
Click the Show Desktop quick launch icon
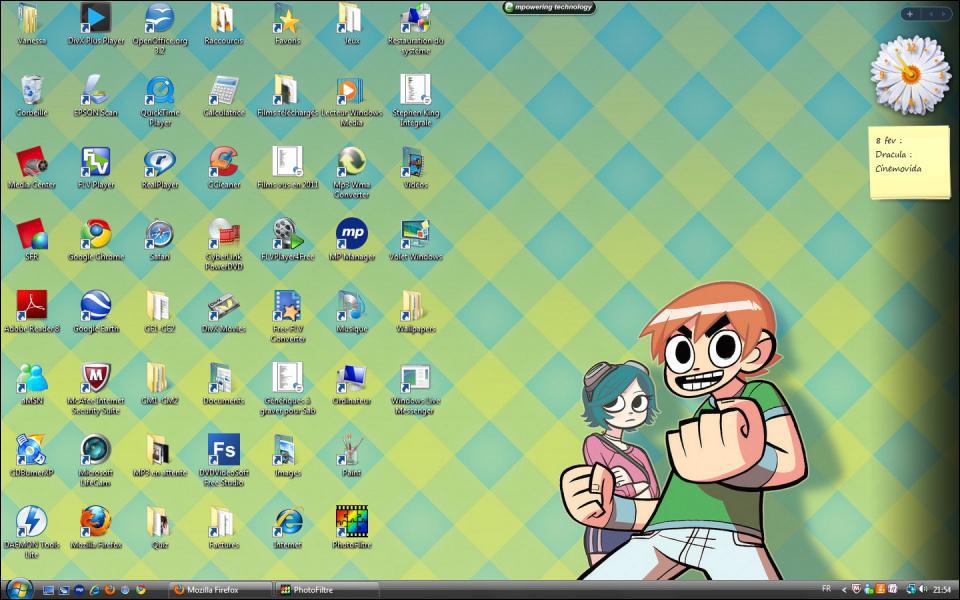(x=48, y=590)
